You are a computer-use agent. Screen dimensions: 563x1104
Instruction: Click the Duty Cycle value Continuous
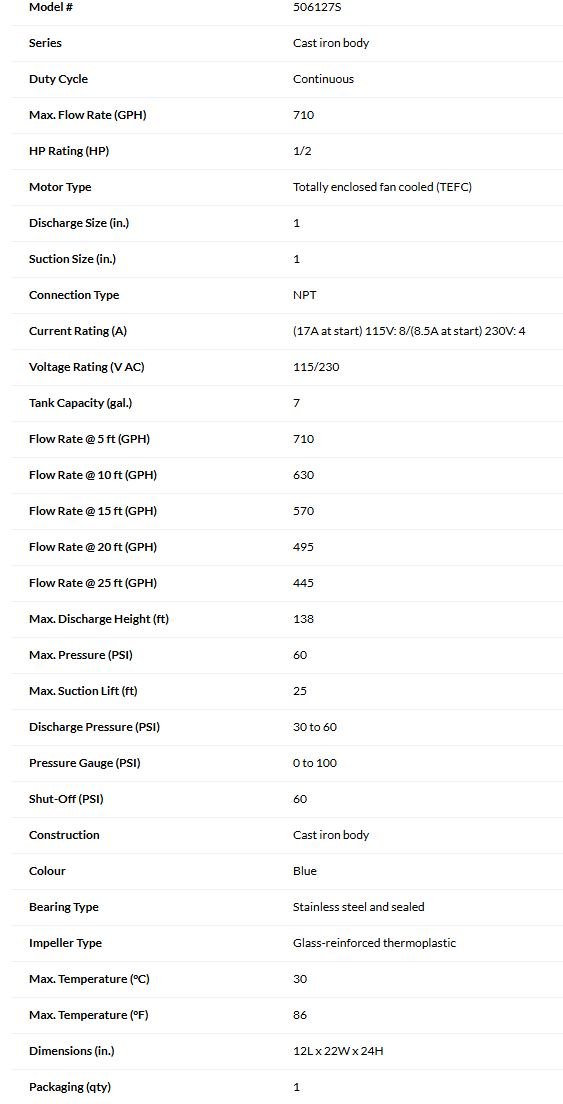[x=323, y=79]
